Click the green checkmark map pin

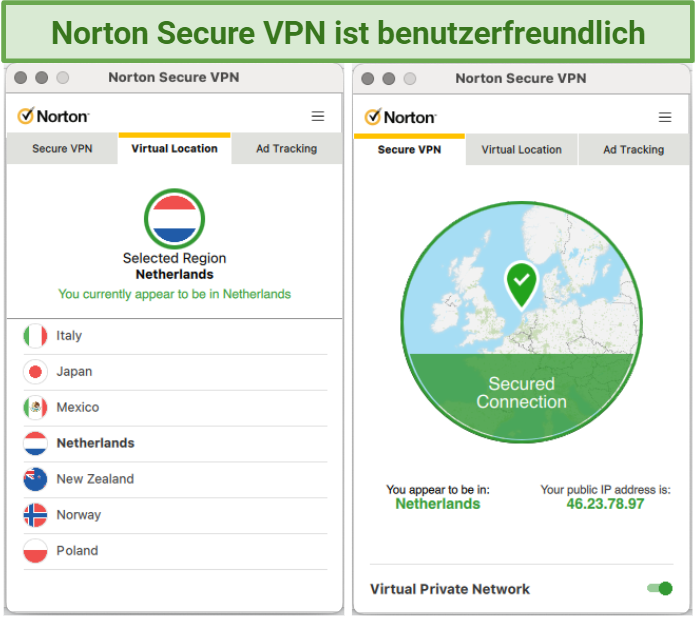tap(521, 285)
